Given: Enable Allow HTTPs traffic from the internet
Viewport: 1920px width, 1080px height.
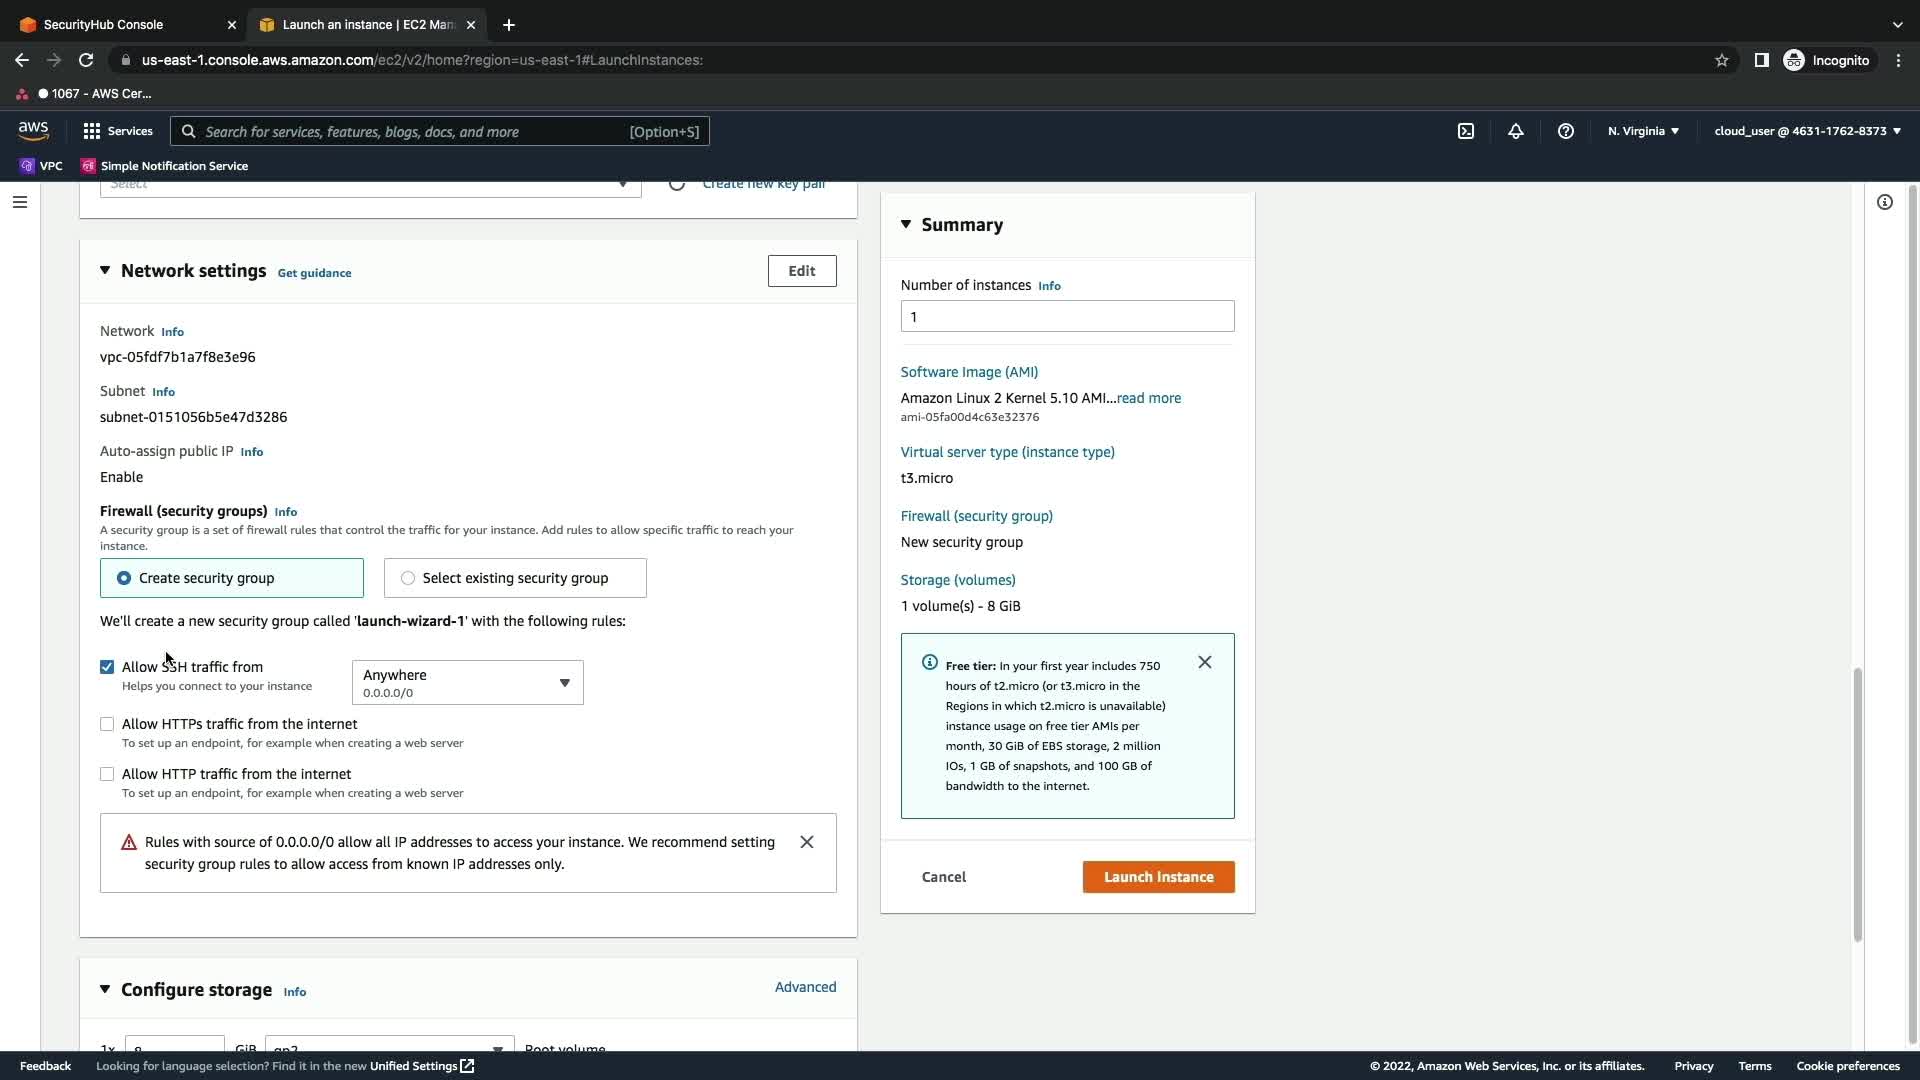Looking at the screenshot, I should 107,724.
